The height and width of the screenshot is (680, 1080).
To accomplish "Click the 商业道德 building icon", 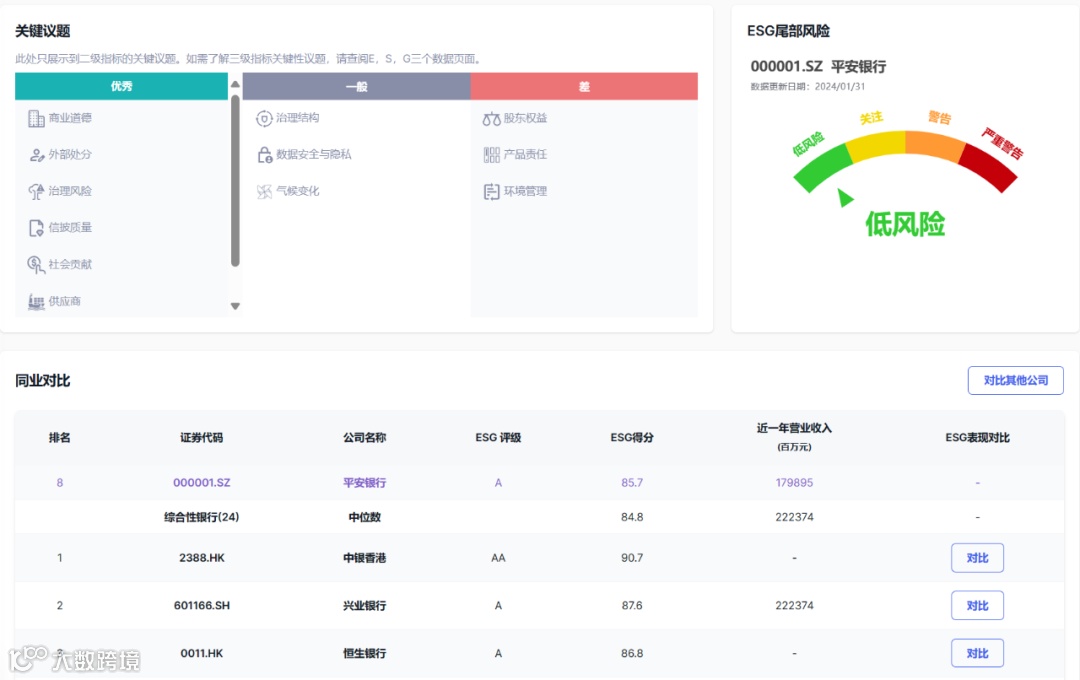I will [x=36, y=119].
